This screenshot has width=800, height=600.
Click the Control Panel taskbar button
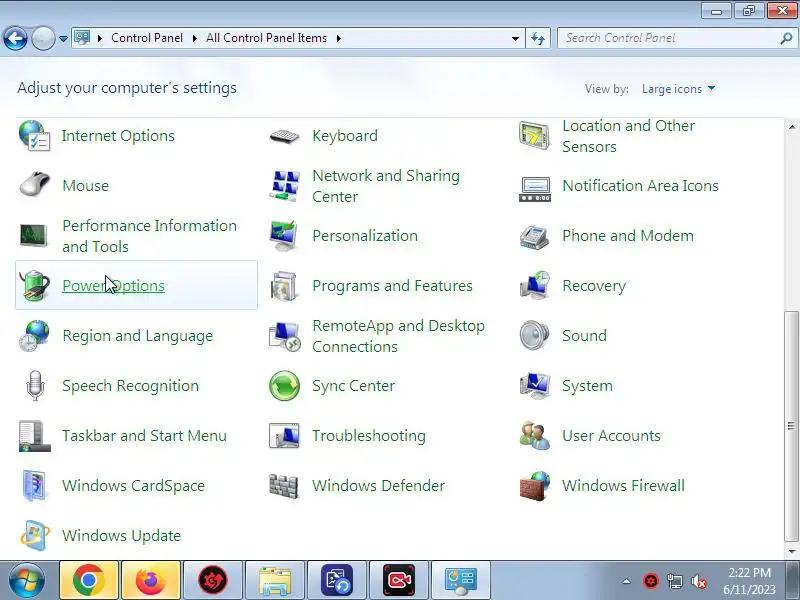[461, 581]
